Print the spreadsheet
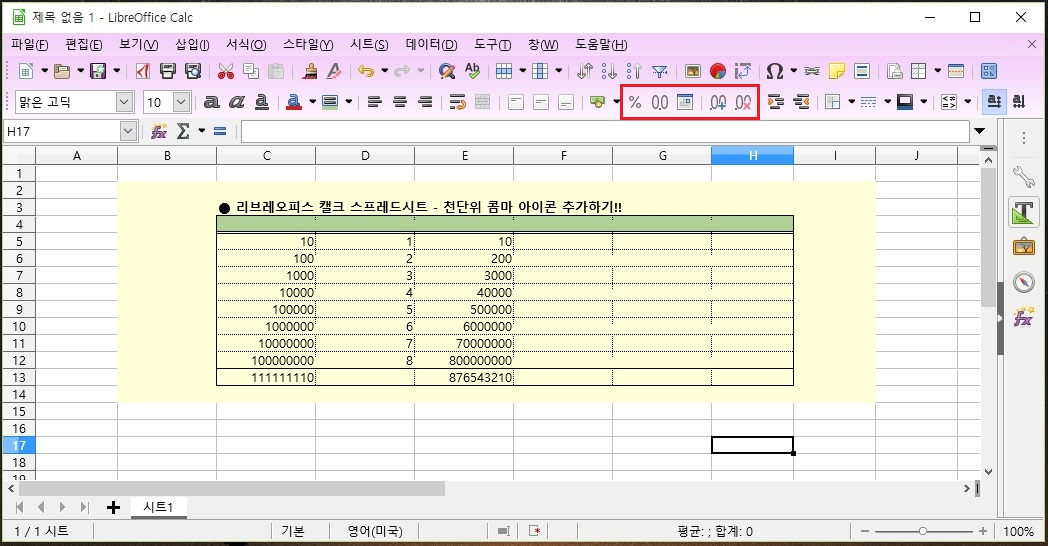The height and width of the screenshot is (546, 1048). (x=168, y=71)
